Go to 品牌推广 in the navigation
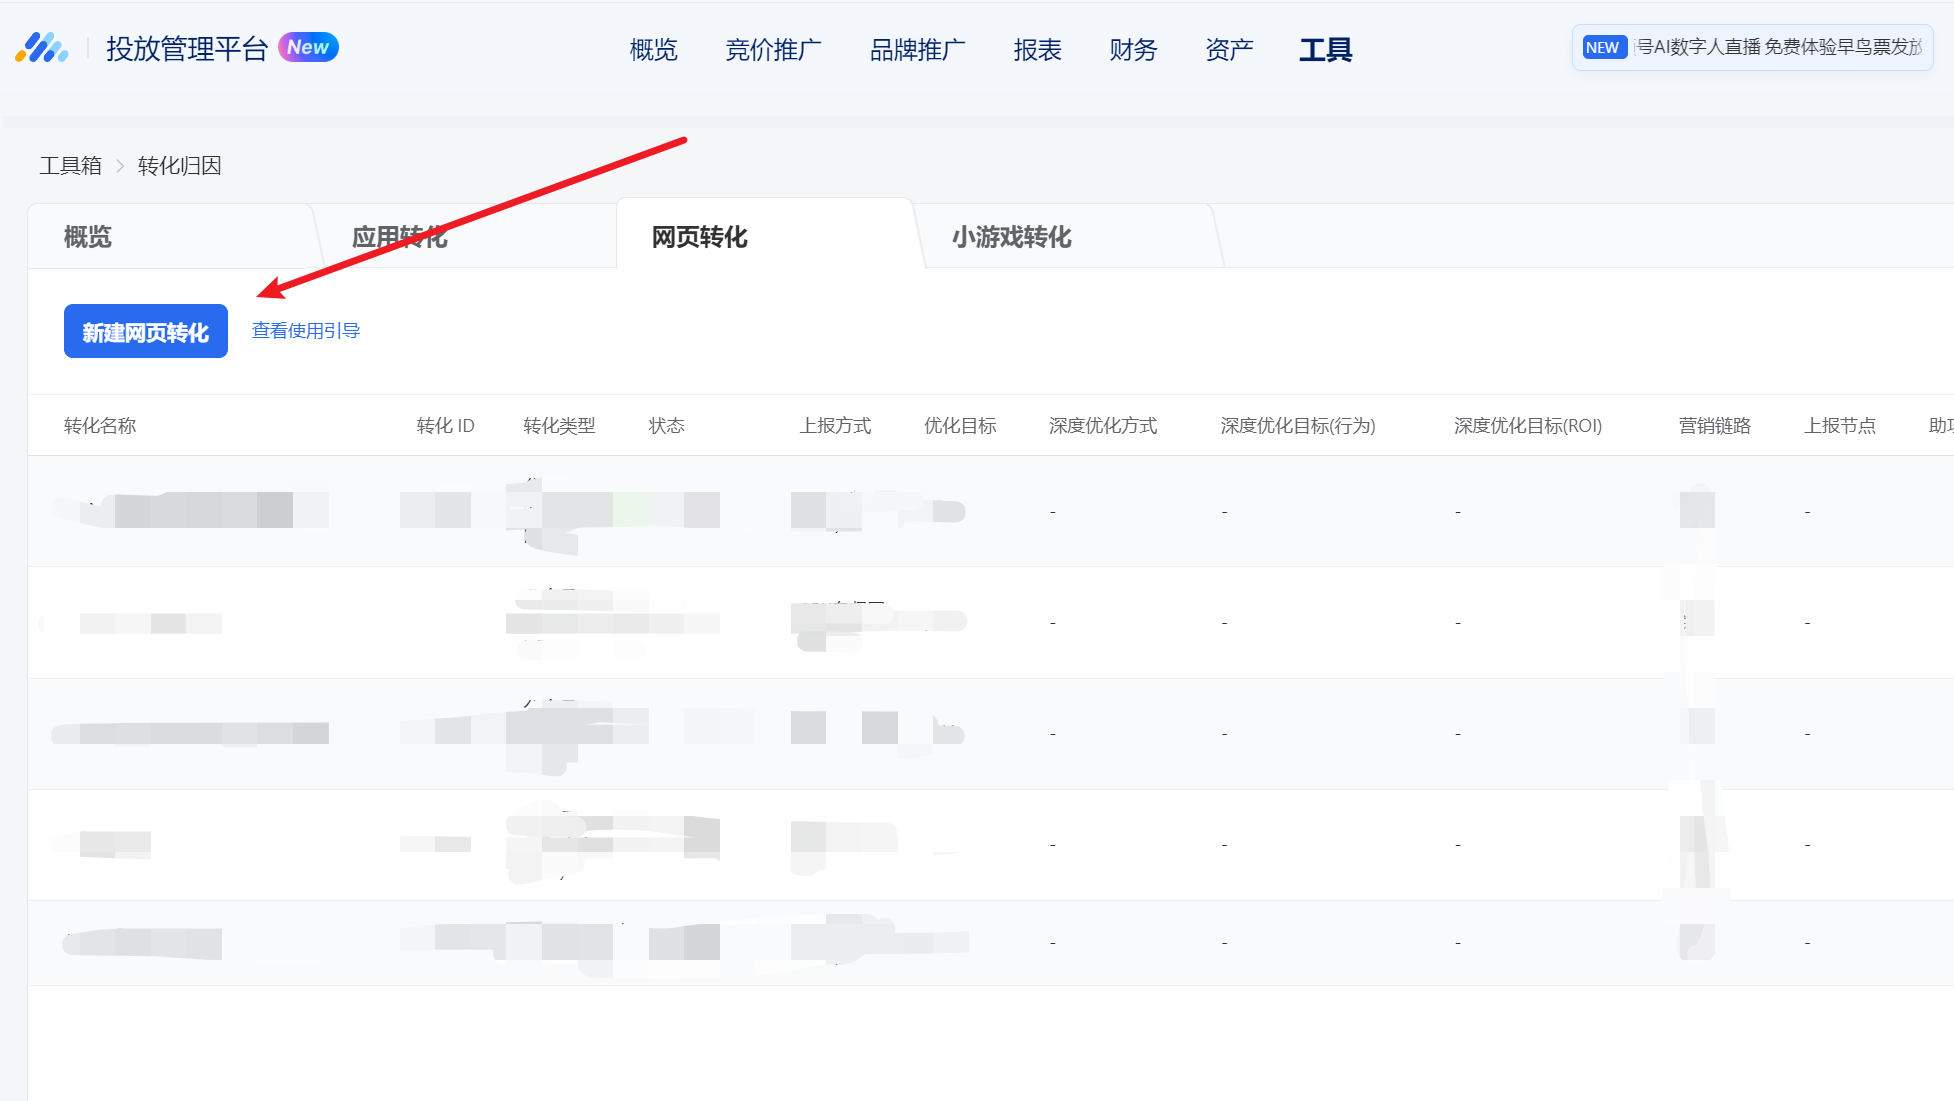1954x1101 pixels. click(917, 49)
